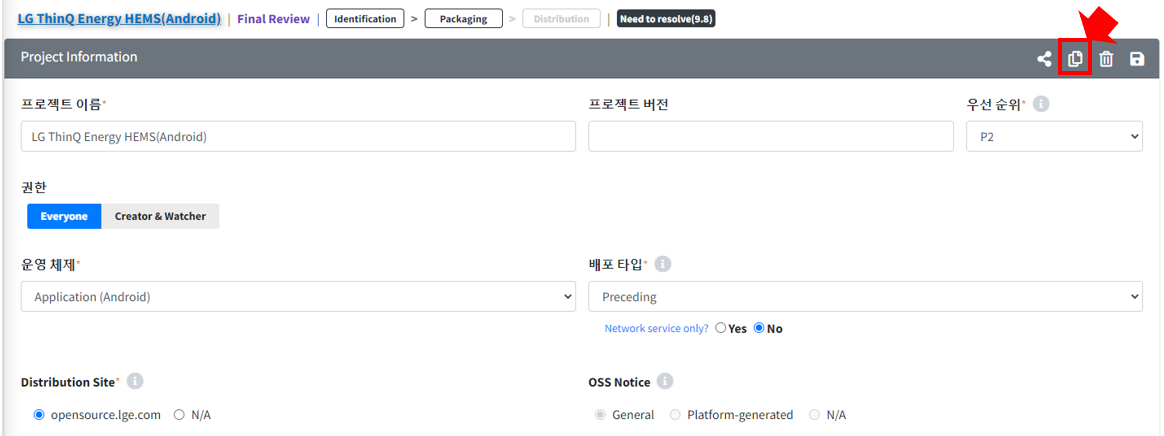The image size is (1164, 436).
Task: Click the Need to resolve(9.8) badge
Action: 666,19
